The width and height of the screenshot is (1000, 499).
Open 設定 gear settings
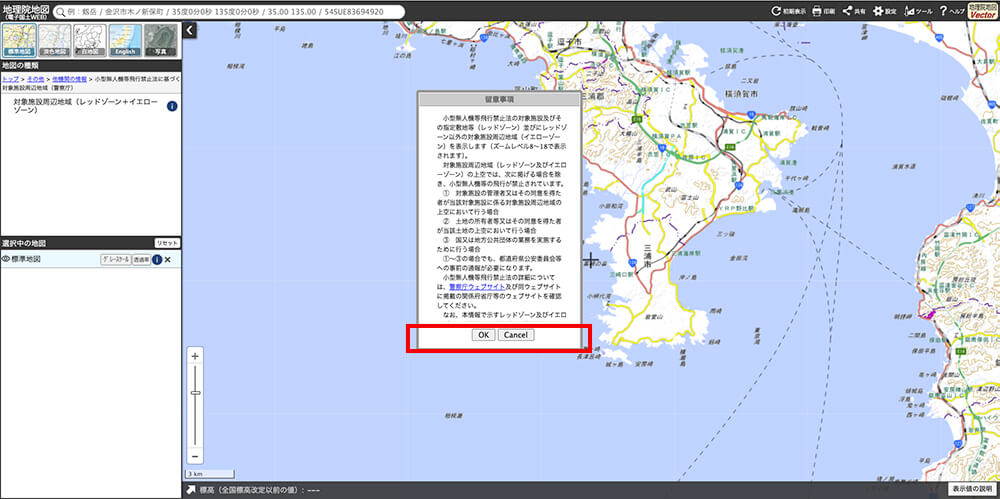click(x=884, y=11)
